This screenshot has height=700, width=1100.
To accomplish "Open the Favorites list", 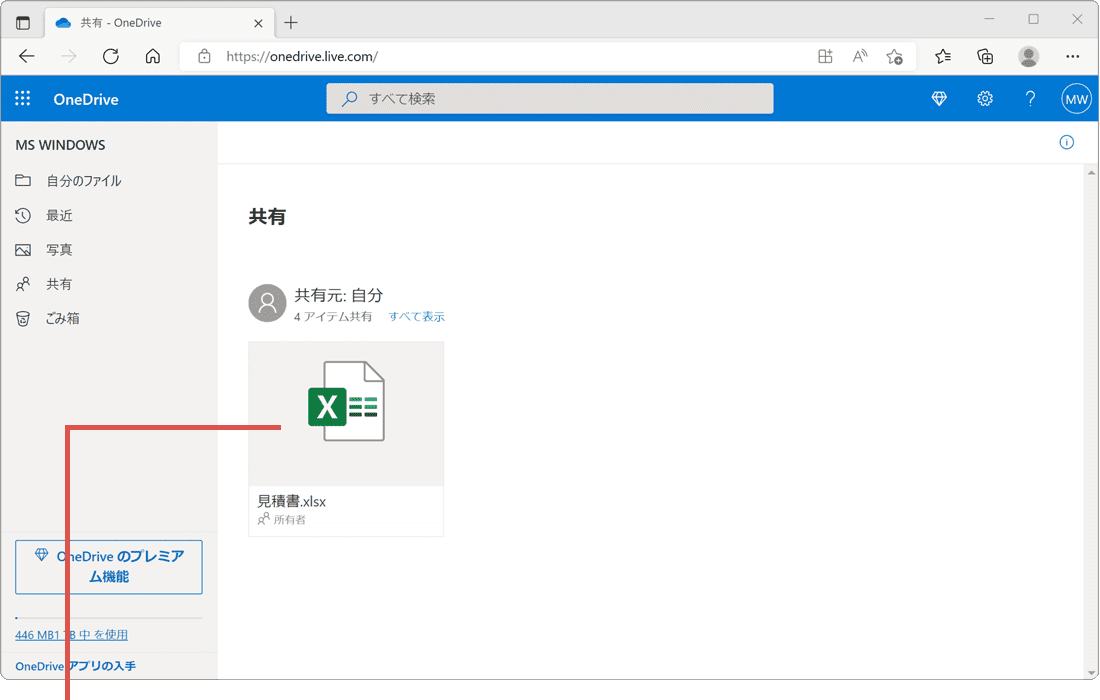I will point(943,56).
